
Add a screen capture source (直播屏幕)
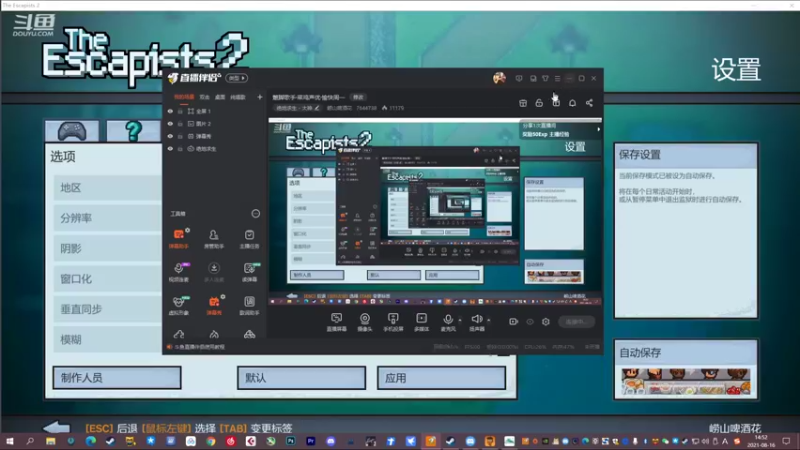coord(336,322)
